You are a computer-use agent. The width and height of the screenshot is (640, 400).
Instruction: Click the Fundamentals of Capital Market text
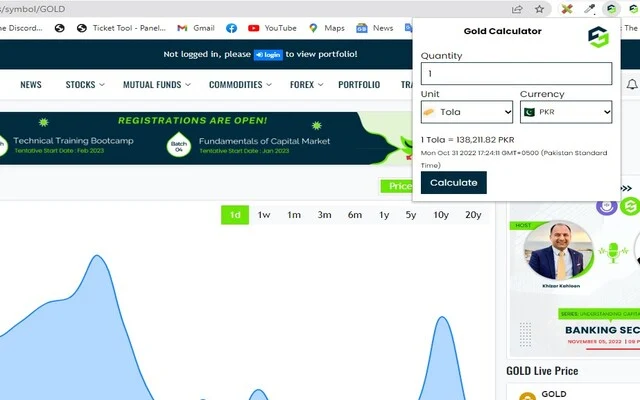pyautogui.click(x=264, y=141)
